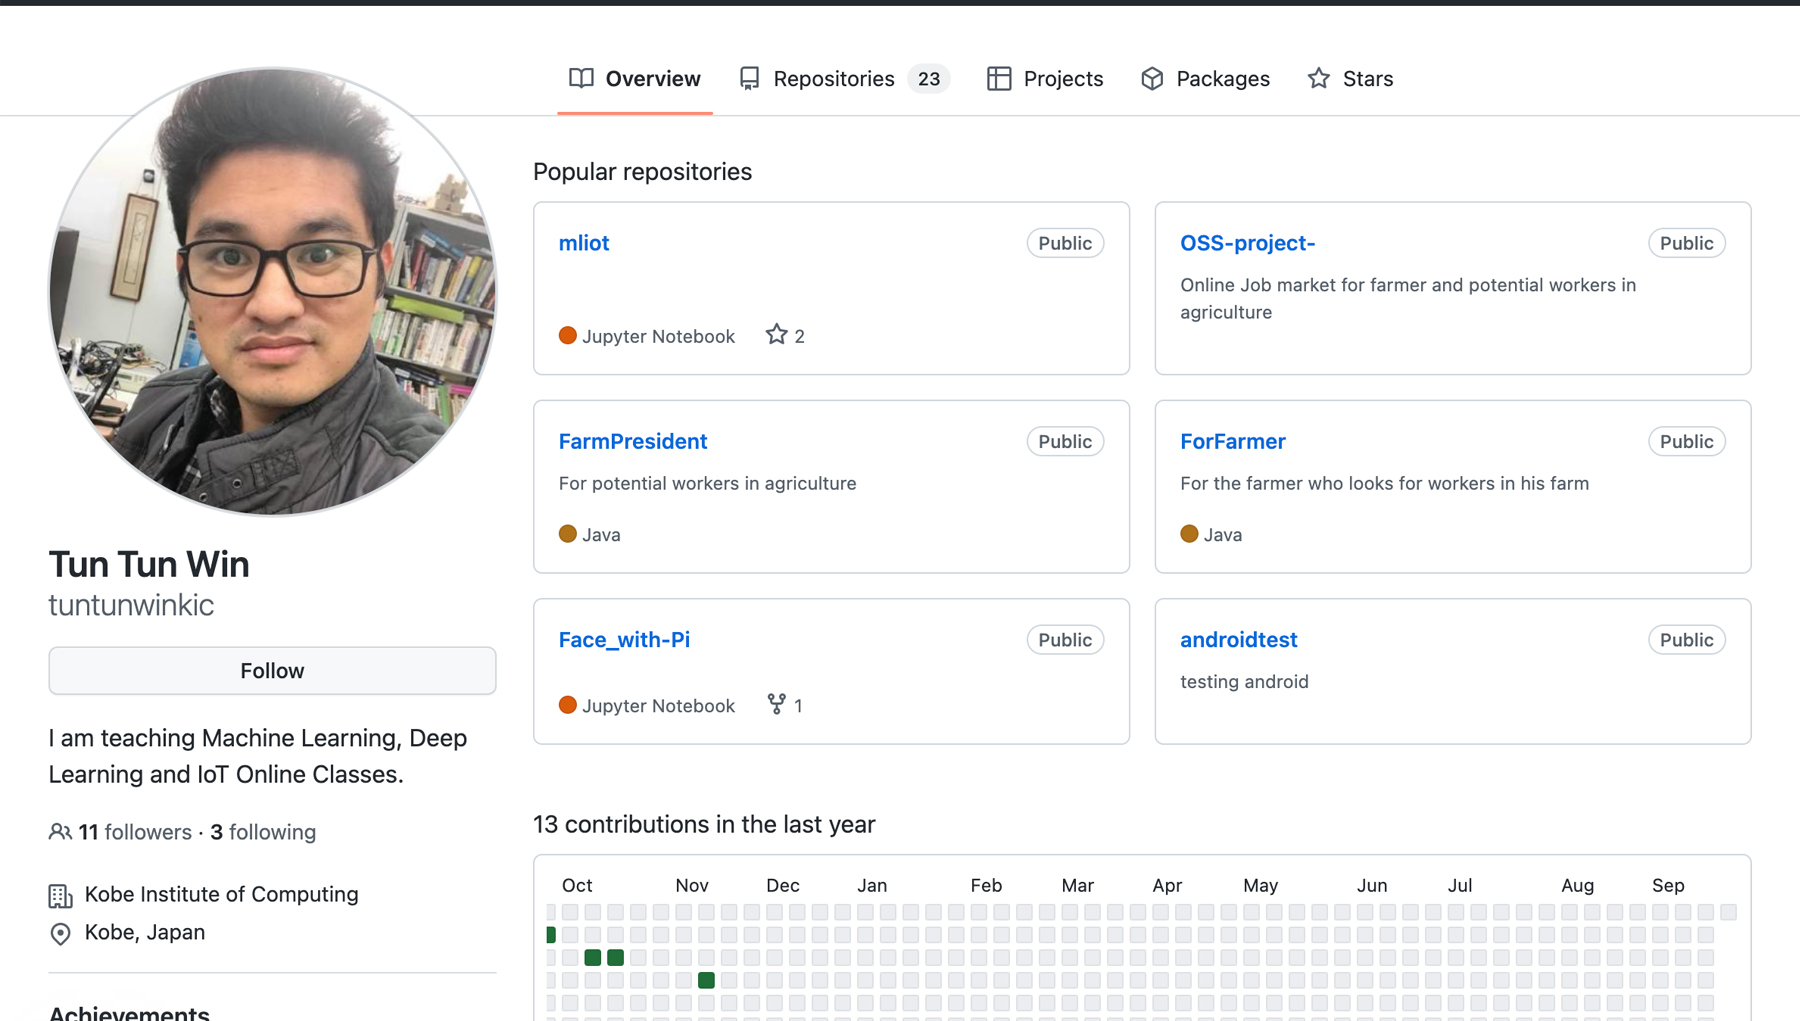This screenshot has width=1800, height=1021.
Task: Open the Repositories tab
Action: [833, 78]
